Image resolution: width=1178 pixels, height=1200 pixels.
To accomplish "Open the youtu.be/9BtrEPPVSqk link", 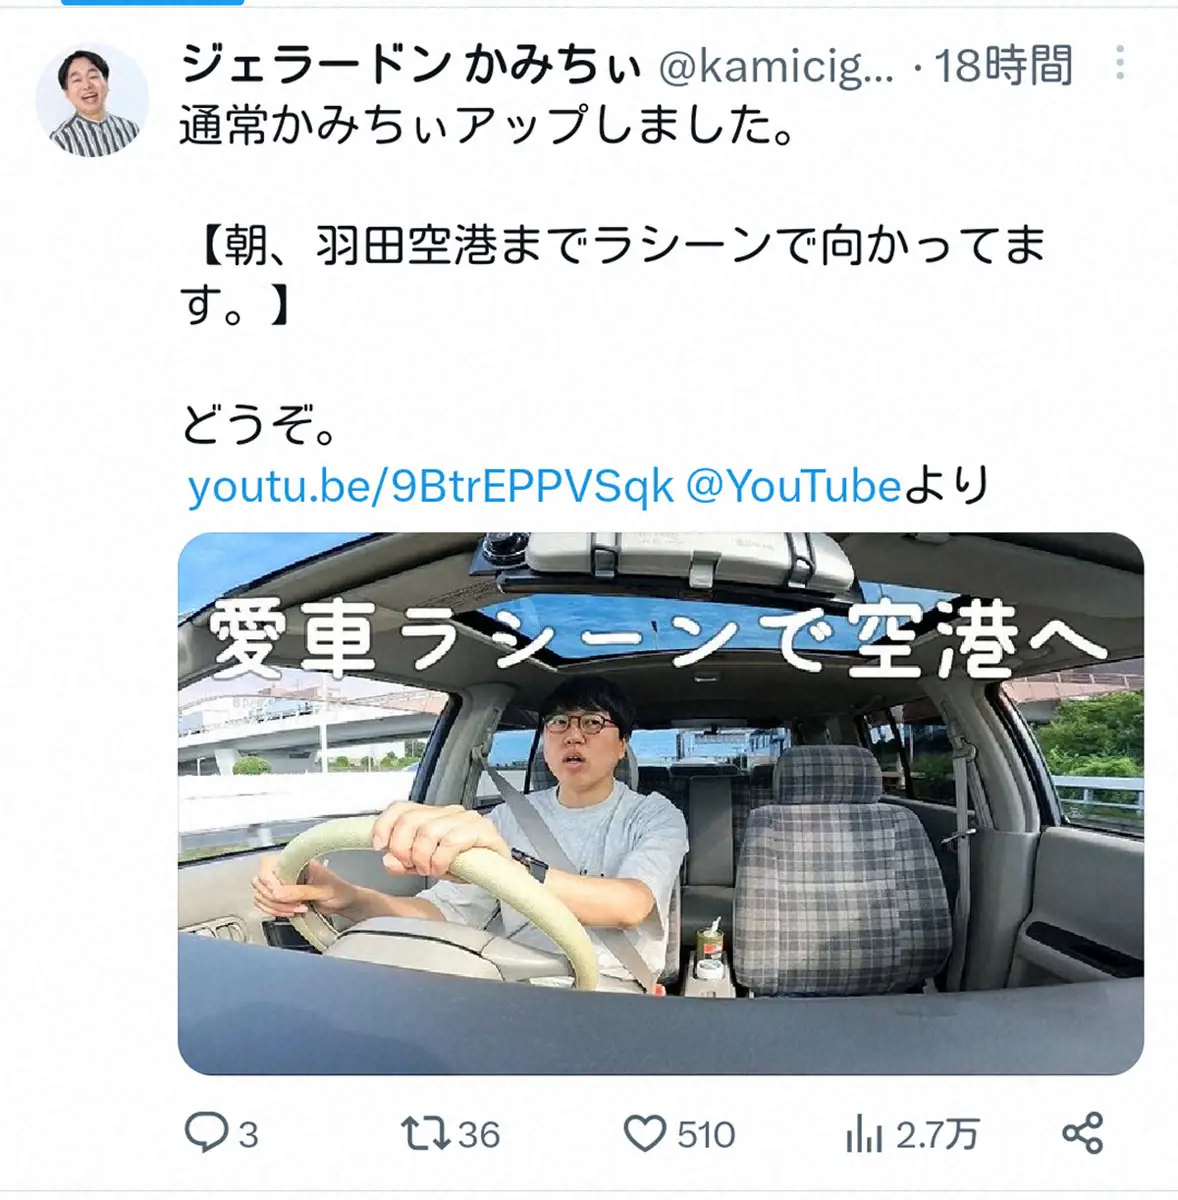I will point(431,487).
